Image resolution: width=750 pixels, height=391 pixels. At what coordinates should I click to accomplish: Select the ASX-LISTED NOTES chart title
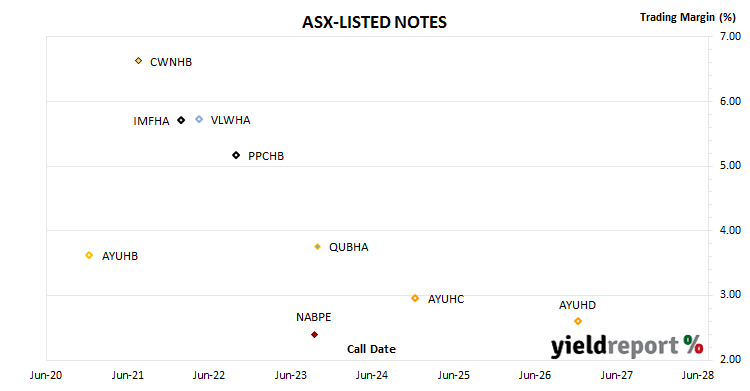(375, 22)
